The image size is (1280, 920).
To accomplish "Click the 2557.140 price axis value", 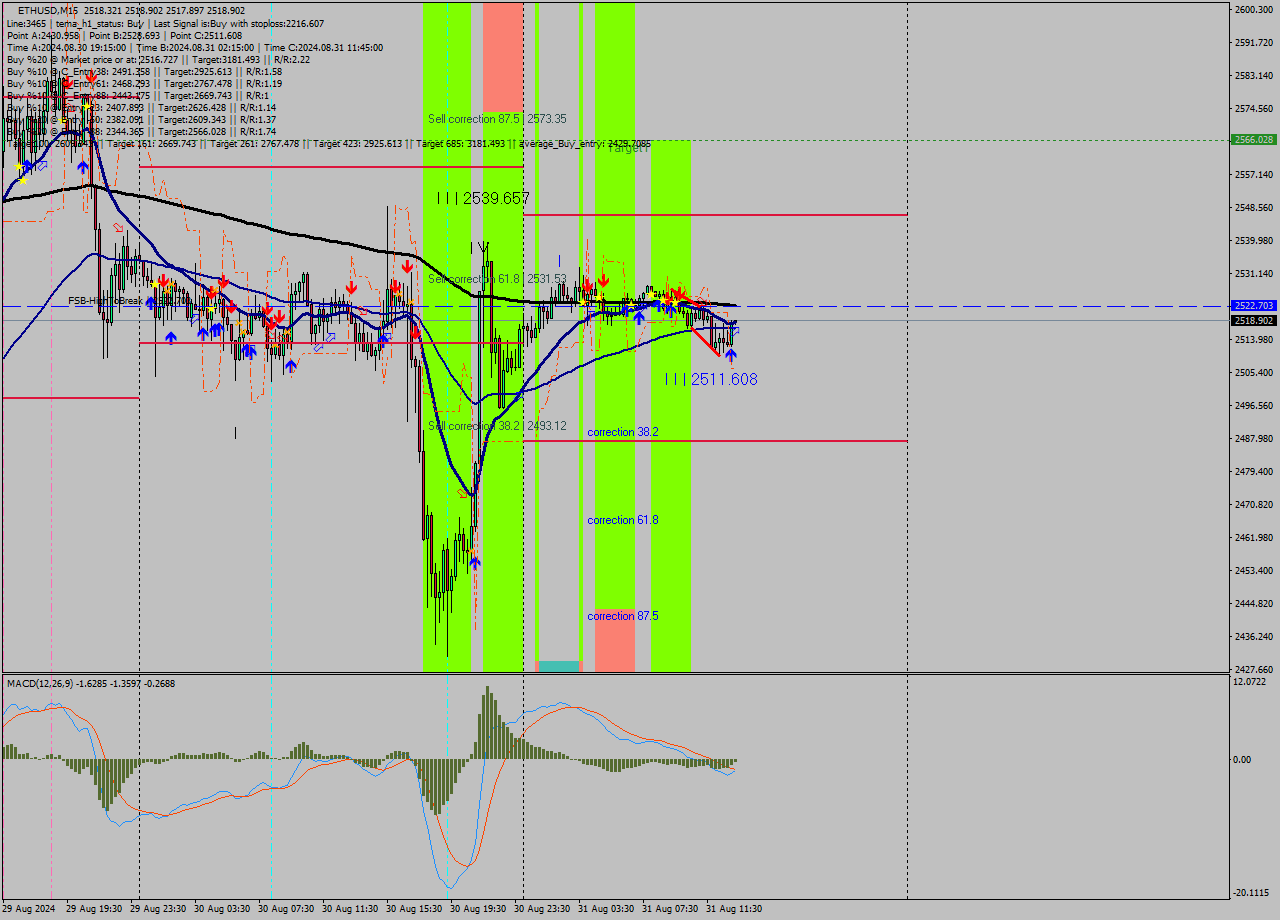I will pos(1254,174).
